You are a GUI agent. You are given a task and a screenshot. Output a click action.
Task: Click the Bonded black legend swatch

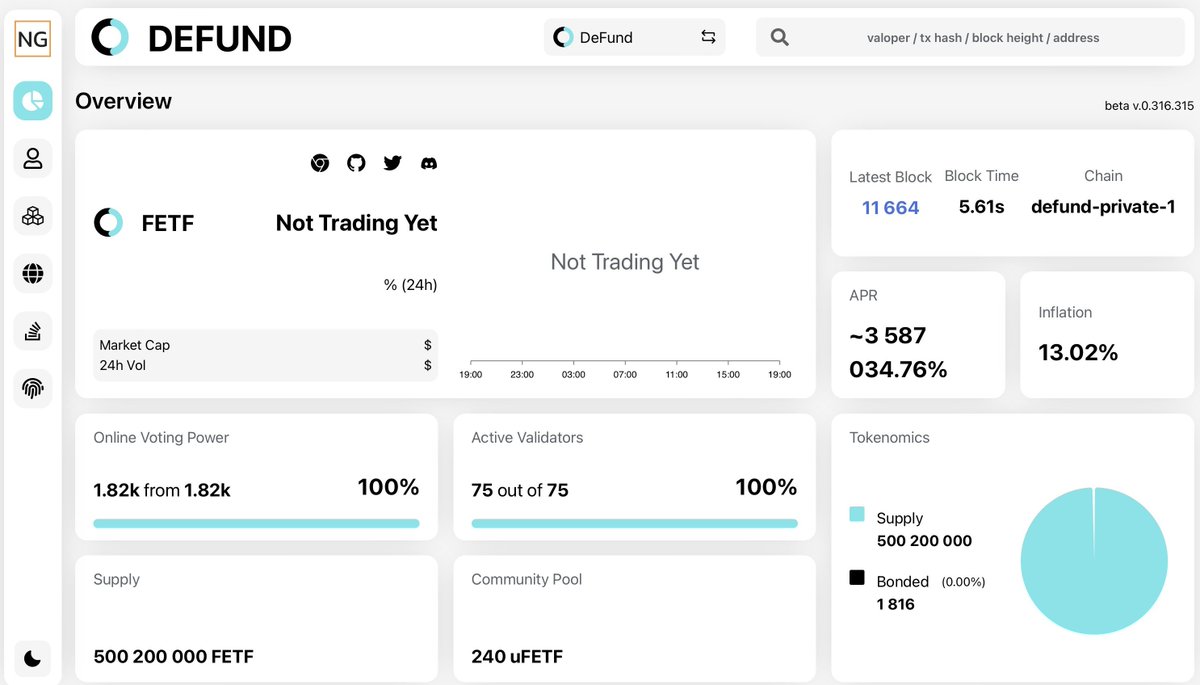point(857,577)
